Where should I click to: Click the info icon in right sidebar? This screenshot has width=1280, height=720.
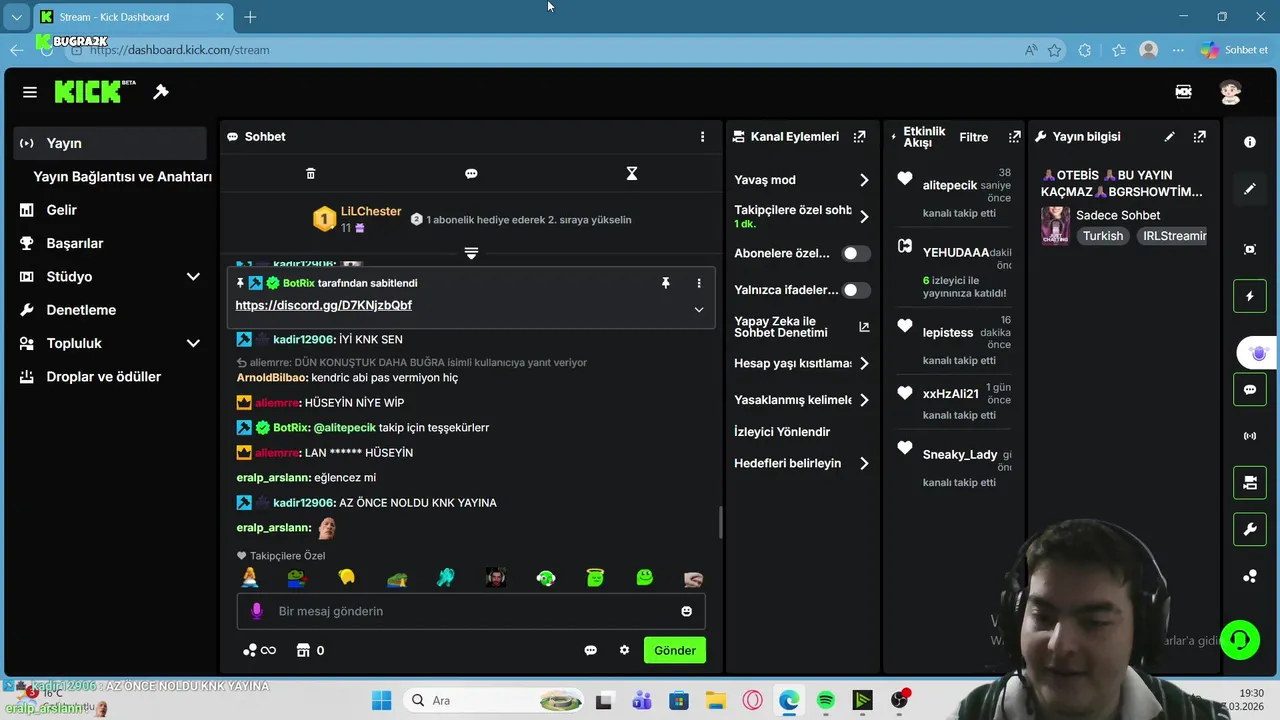[x=1249, y=142]
